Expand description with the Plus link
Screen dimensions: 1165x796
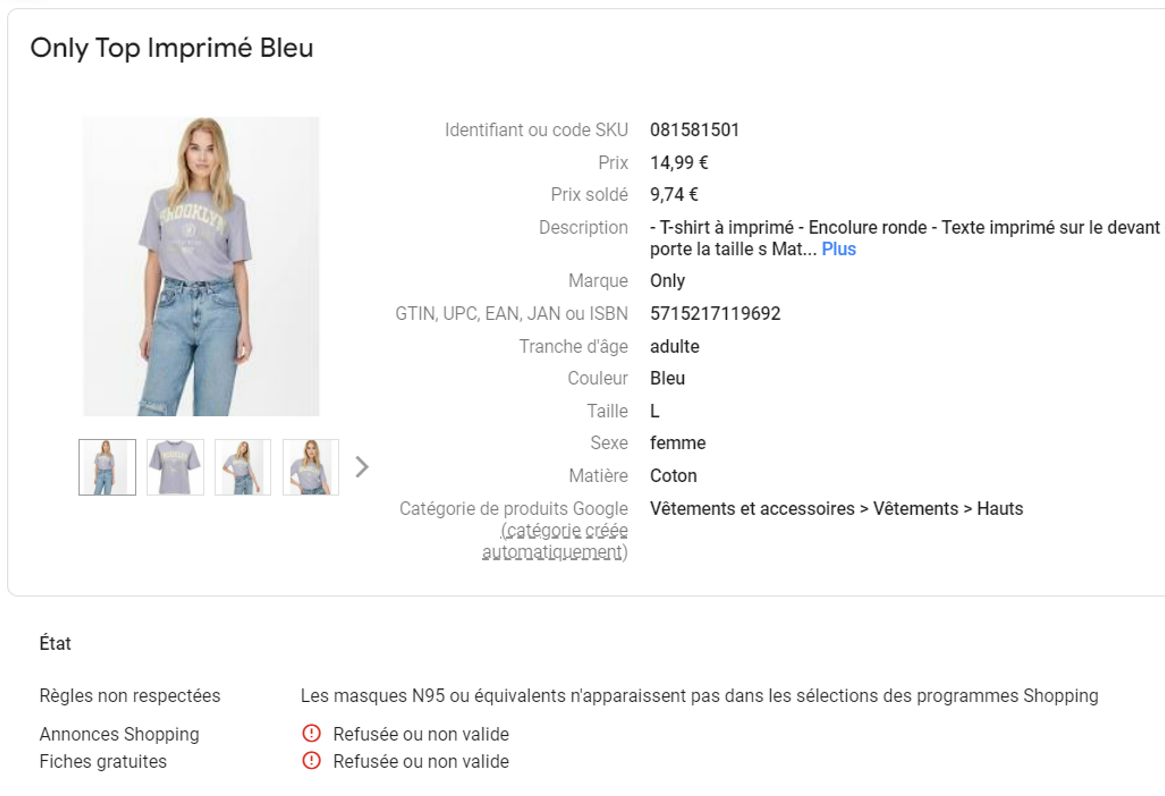839,249
